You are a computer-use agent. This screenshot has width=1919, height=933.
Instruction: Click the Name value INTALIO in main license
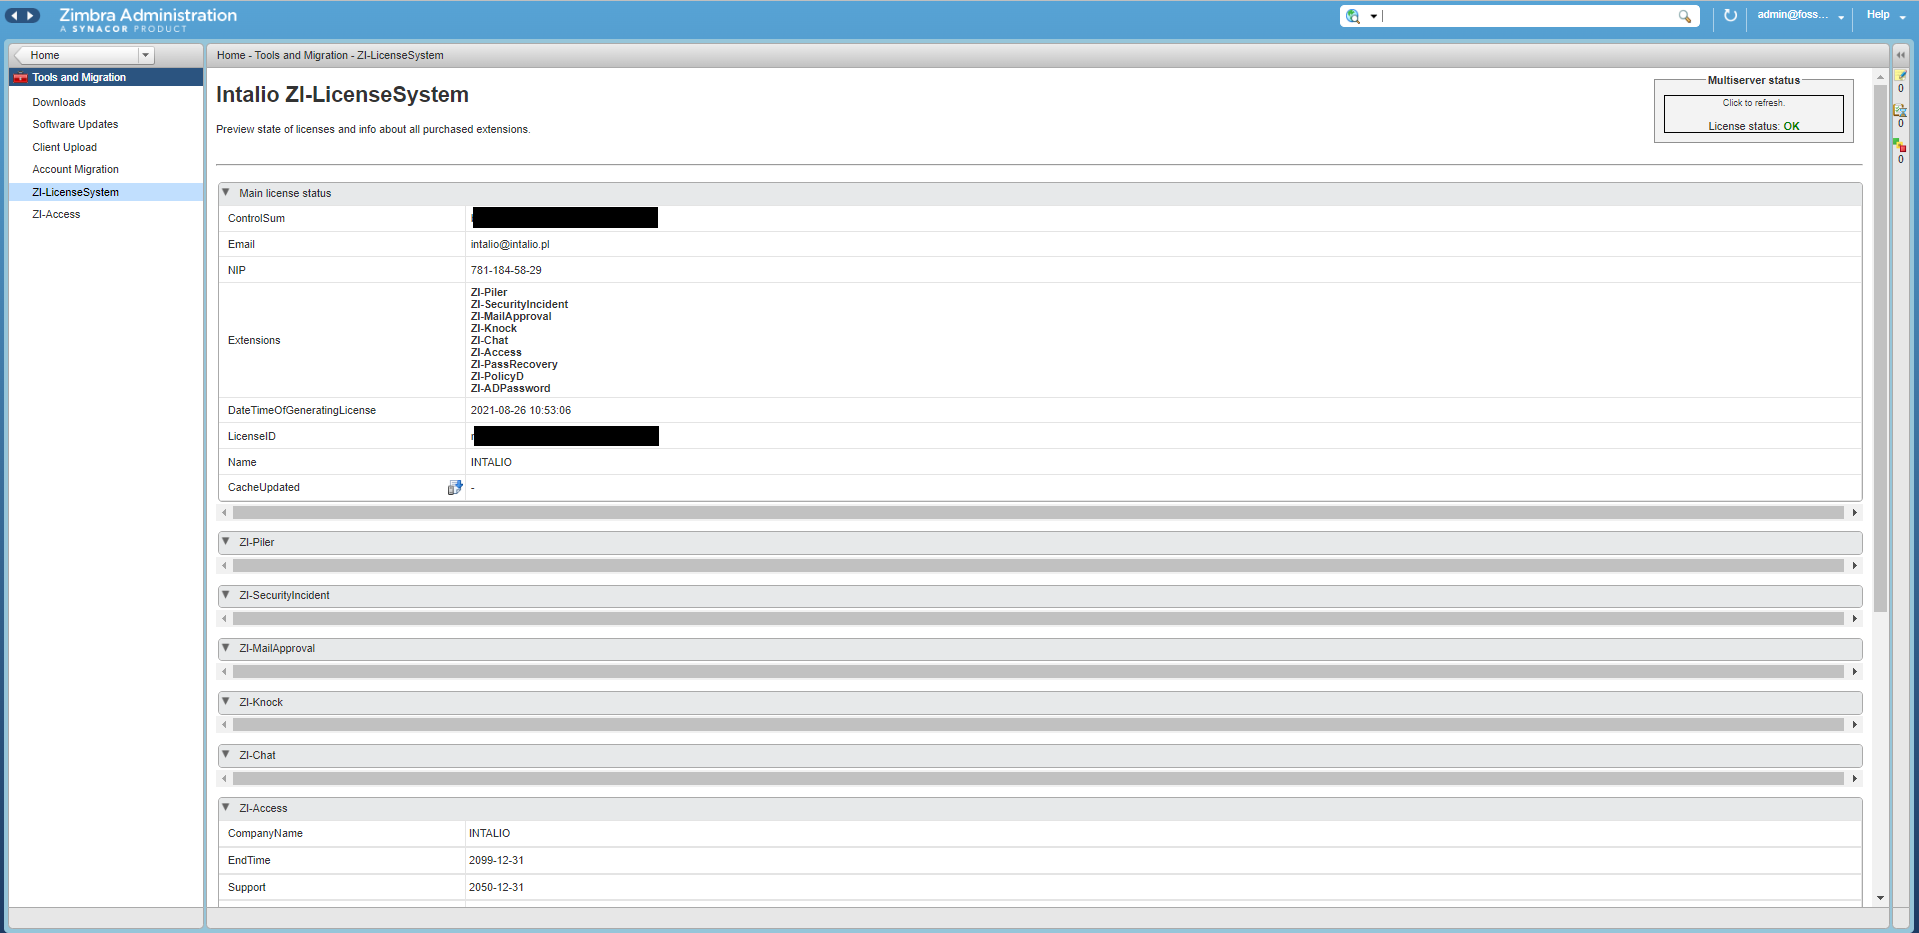(x=491, y=462)
